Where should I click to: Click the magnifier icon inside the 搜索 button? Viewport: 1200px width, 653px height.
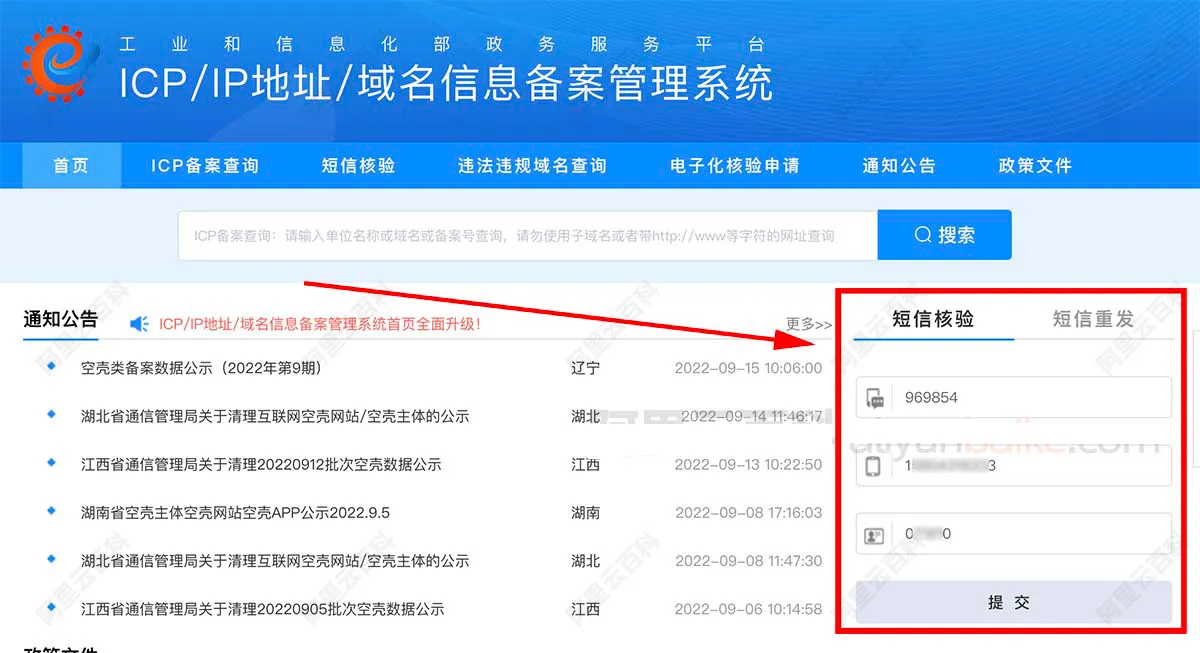(x=921, y=234)
